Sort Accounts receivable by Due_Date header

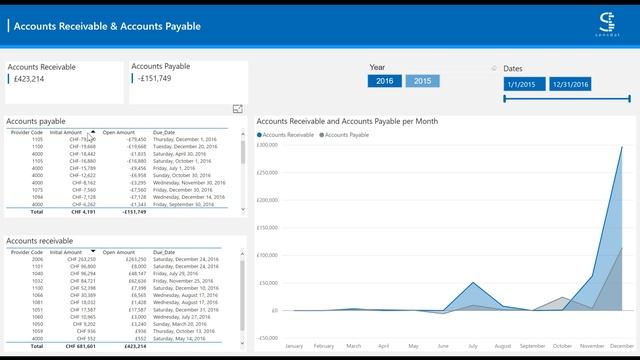[164, 252]
